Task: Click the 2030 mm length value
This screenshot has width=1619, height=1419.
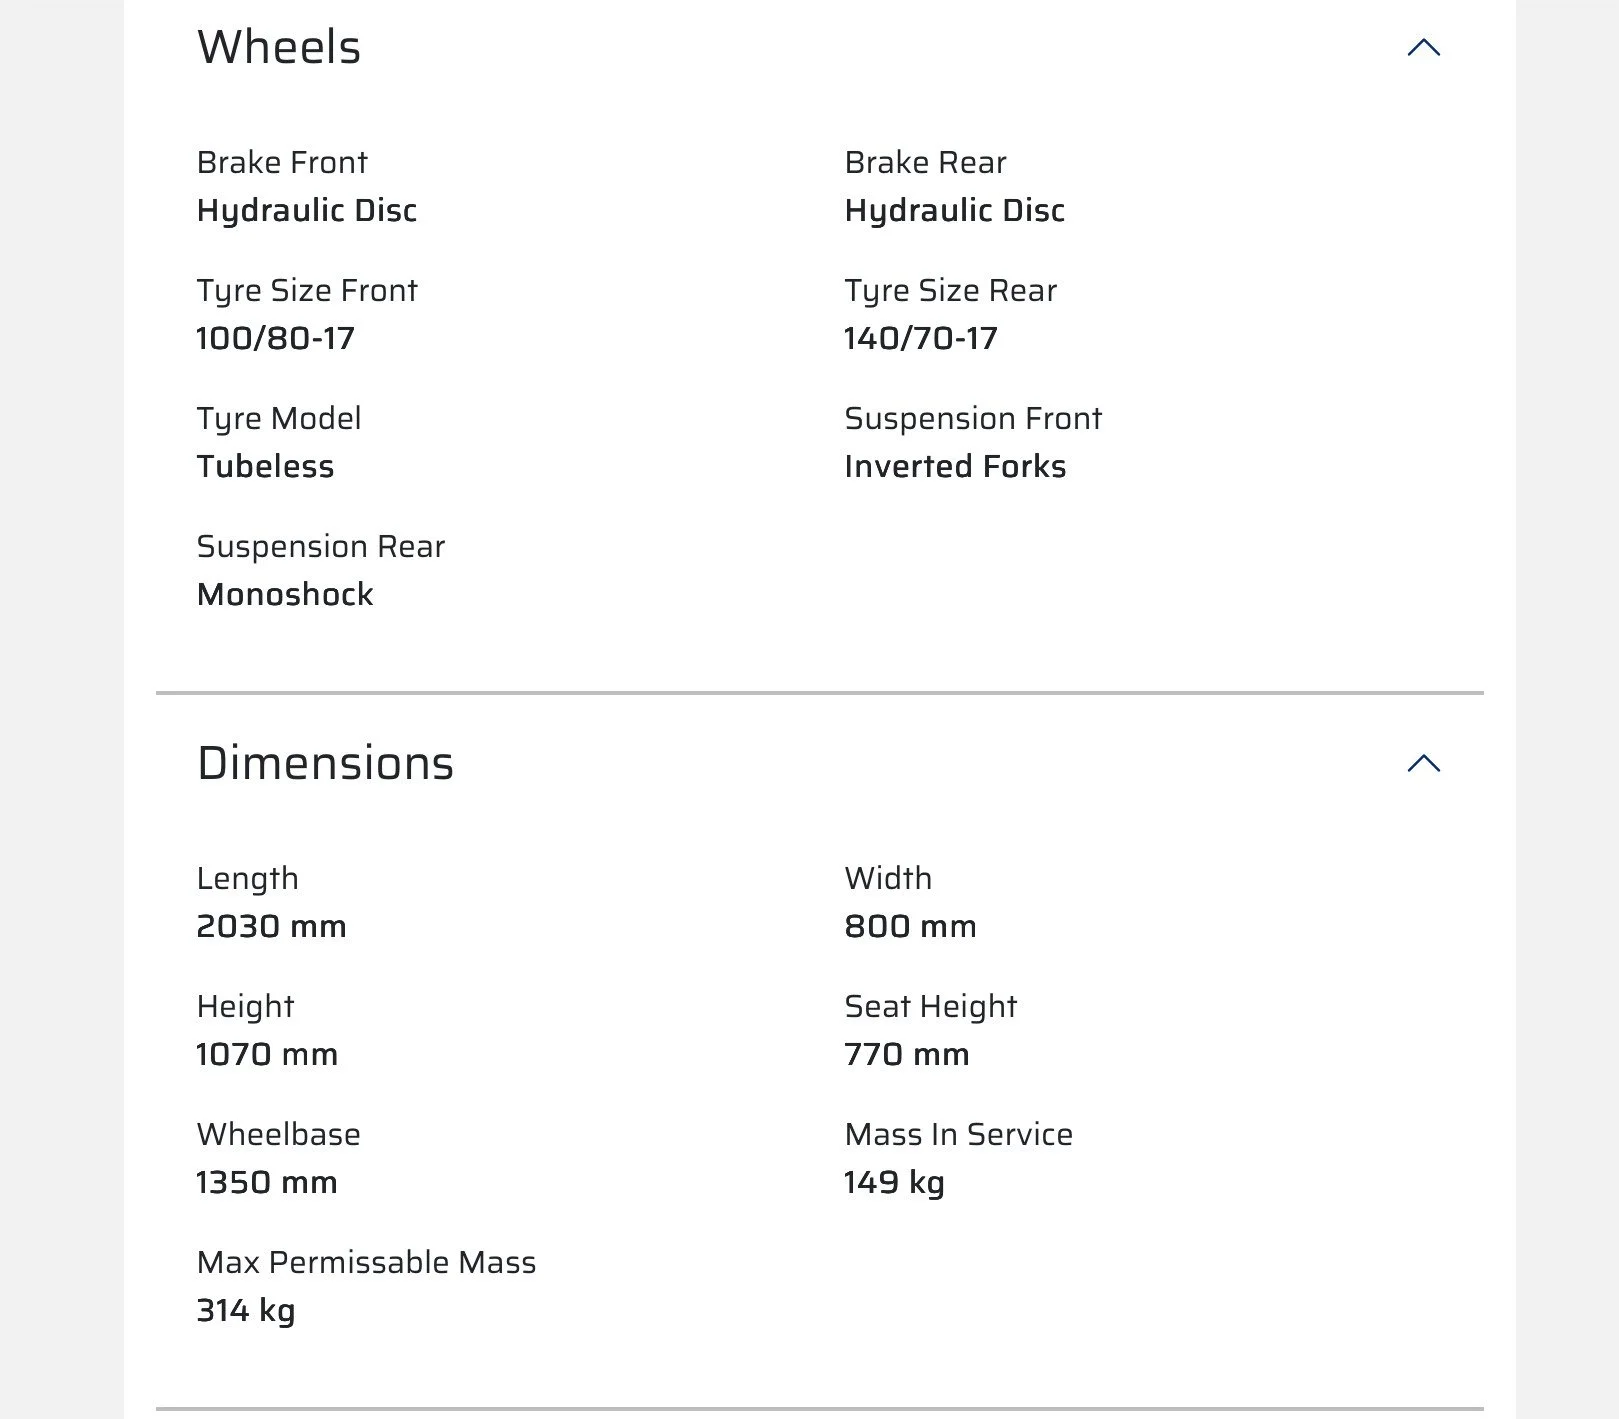Action: (272, 926)
